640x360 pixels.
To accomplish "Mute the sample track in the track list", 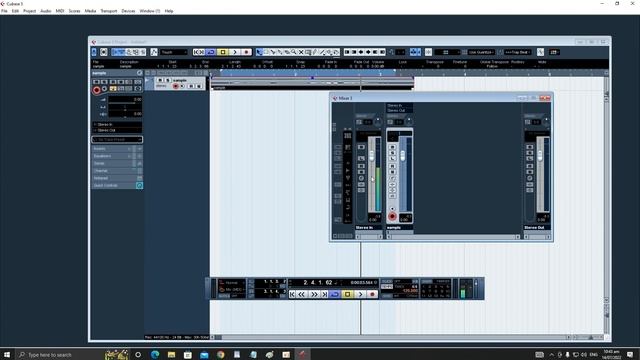I will (x=160, y=80).
